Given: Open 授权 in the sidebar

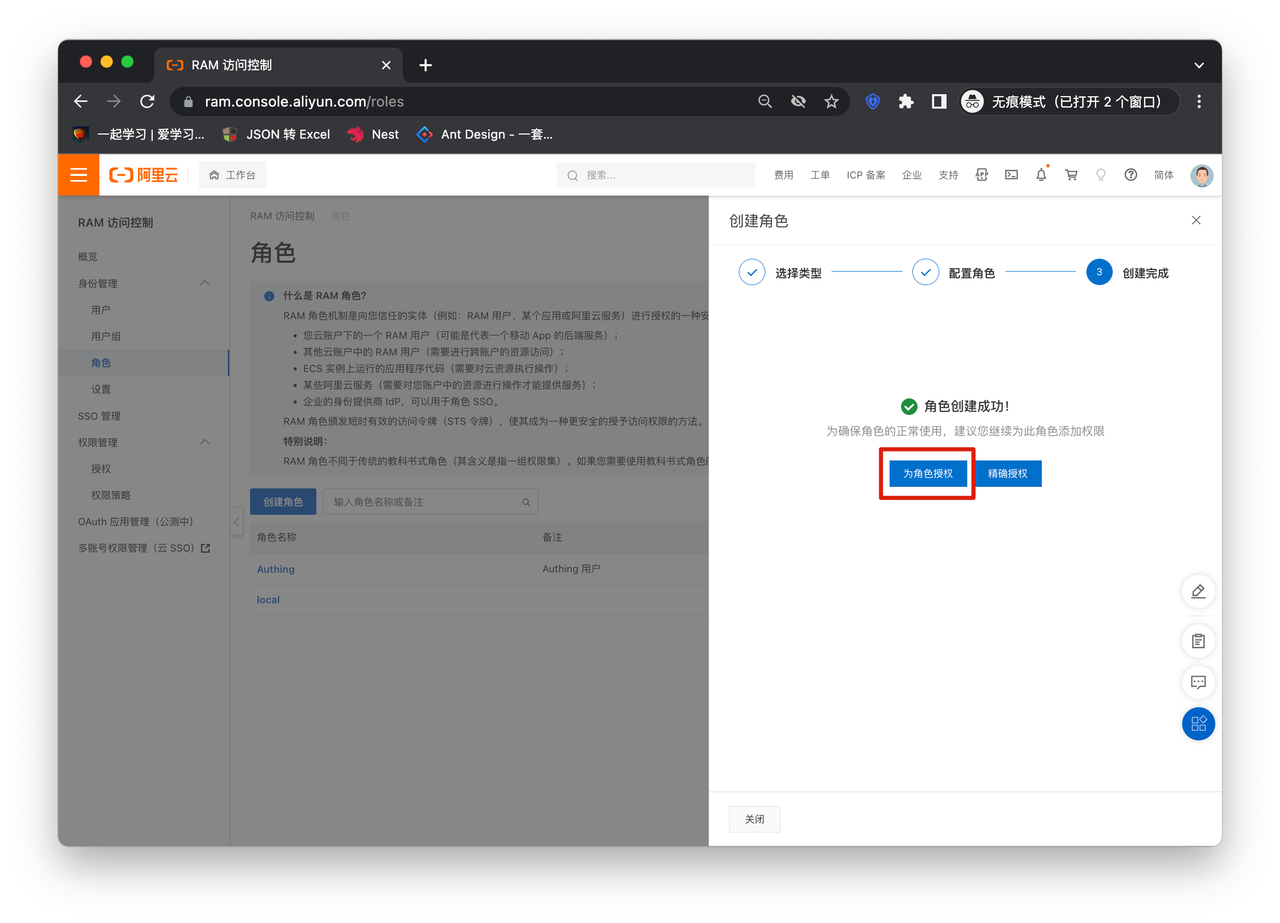Looking at the screenshot, I should coord(101,469).
